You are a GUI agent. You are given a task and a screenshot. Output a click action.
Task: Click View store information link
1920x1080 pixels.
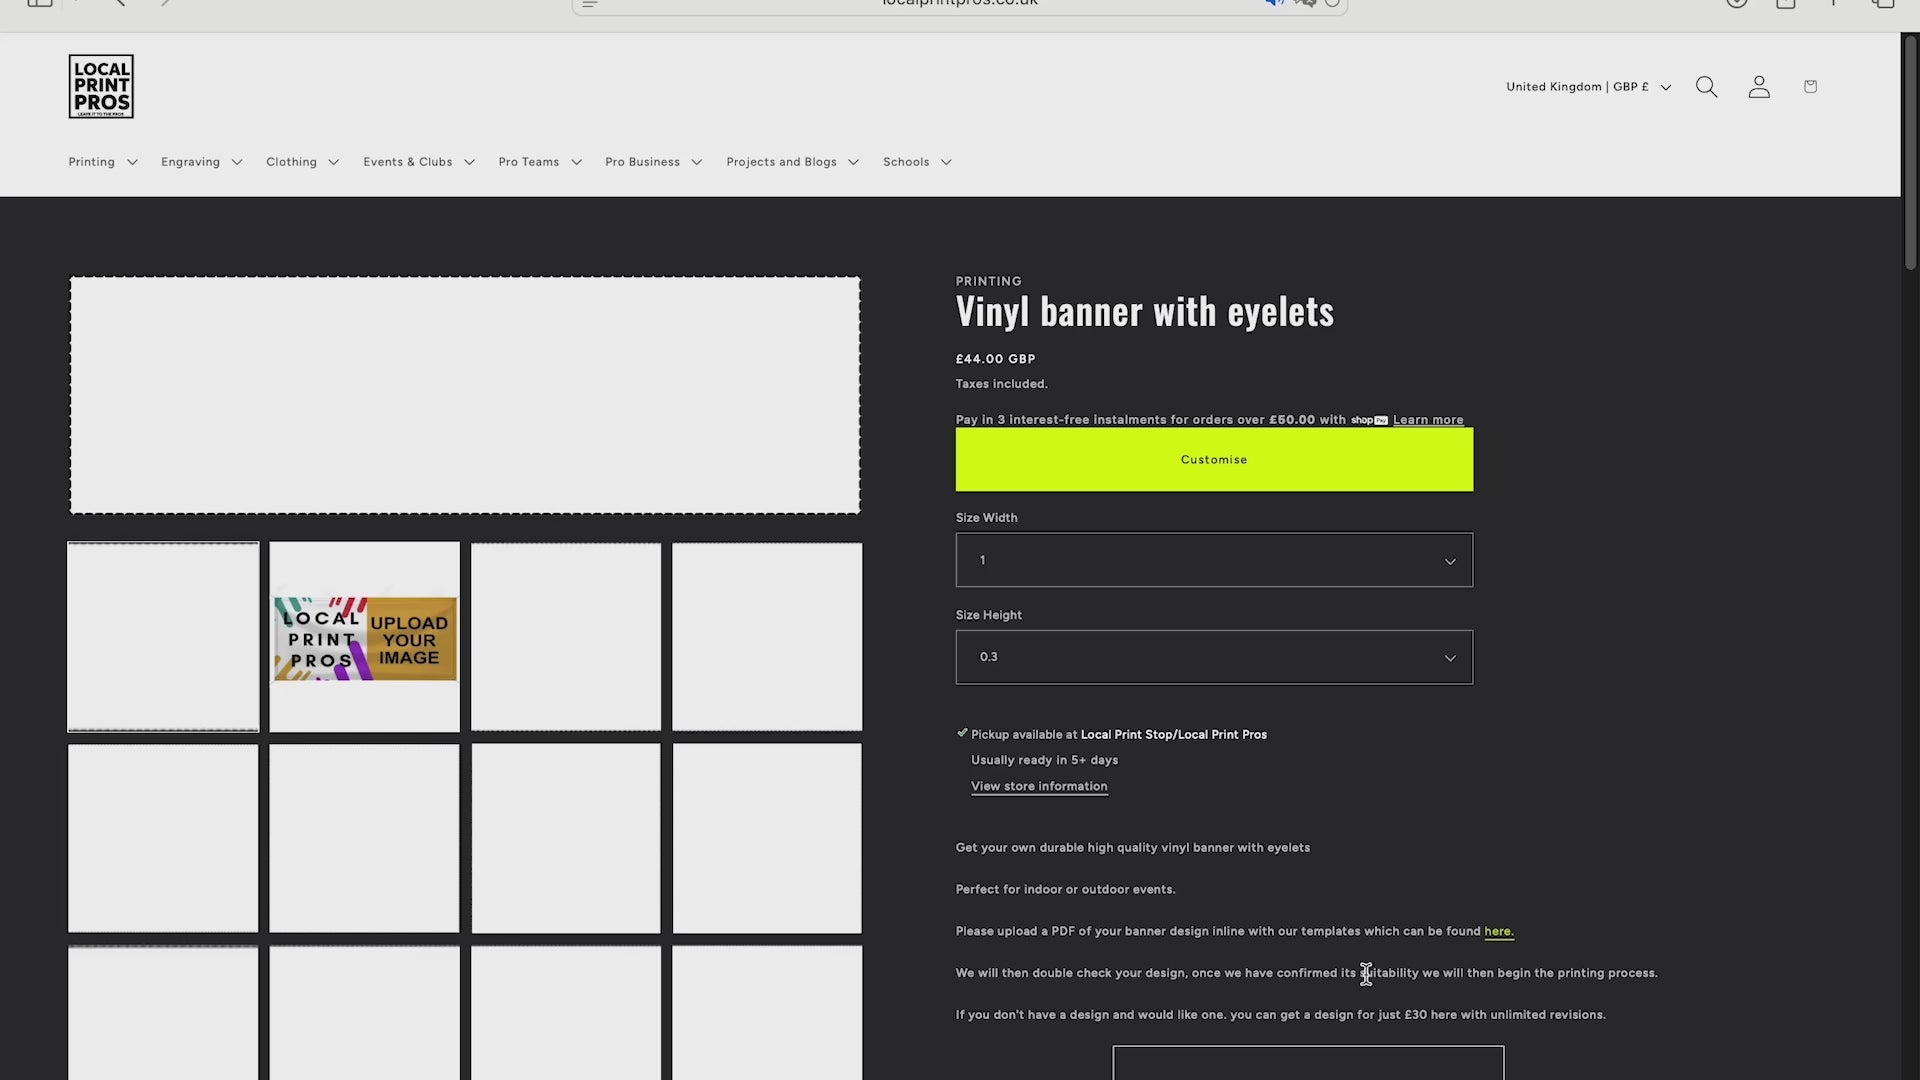(1038, 786)
